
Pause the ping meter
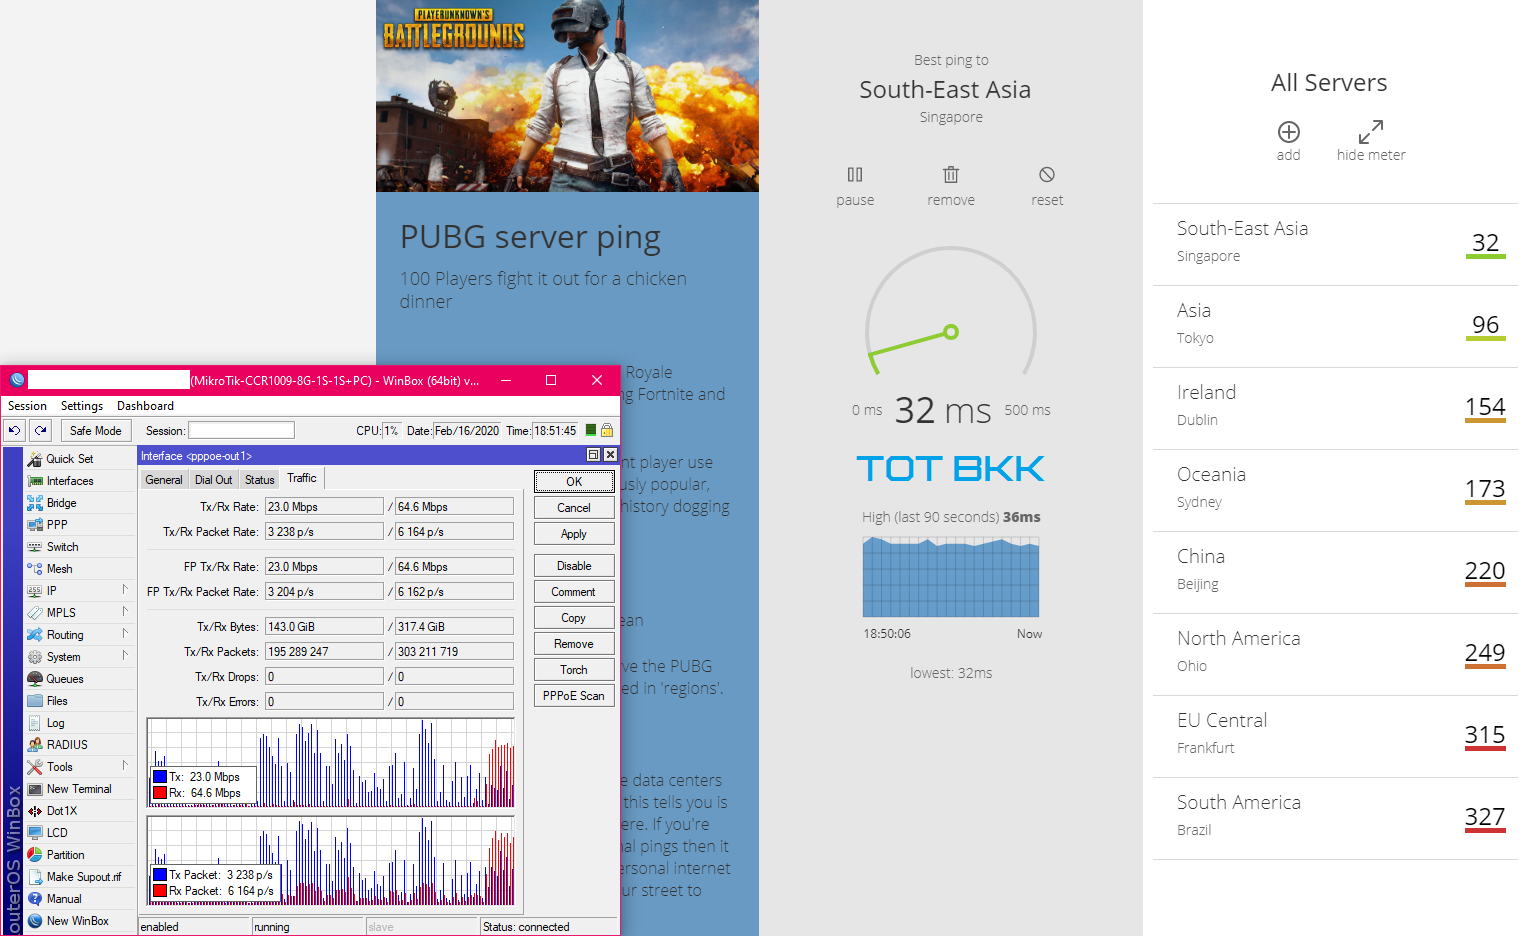click(x=855, y=175)
